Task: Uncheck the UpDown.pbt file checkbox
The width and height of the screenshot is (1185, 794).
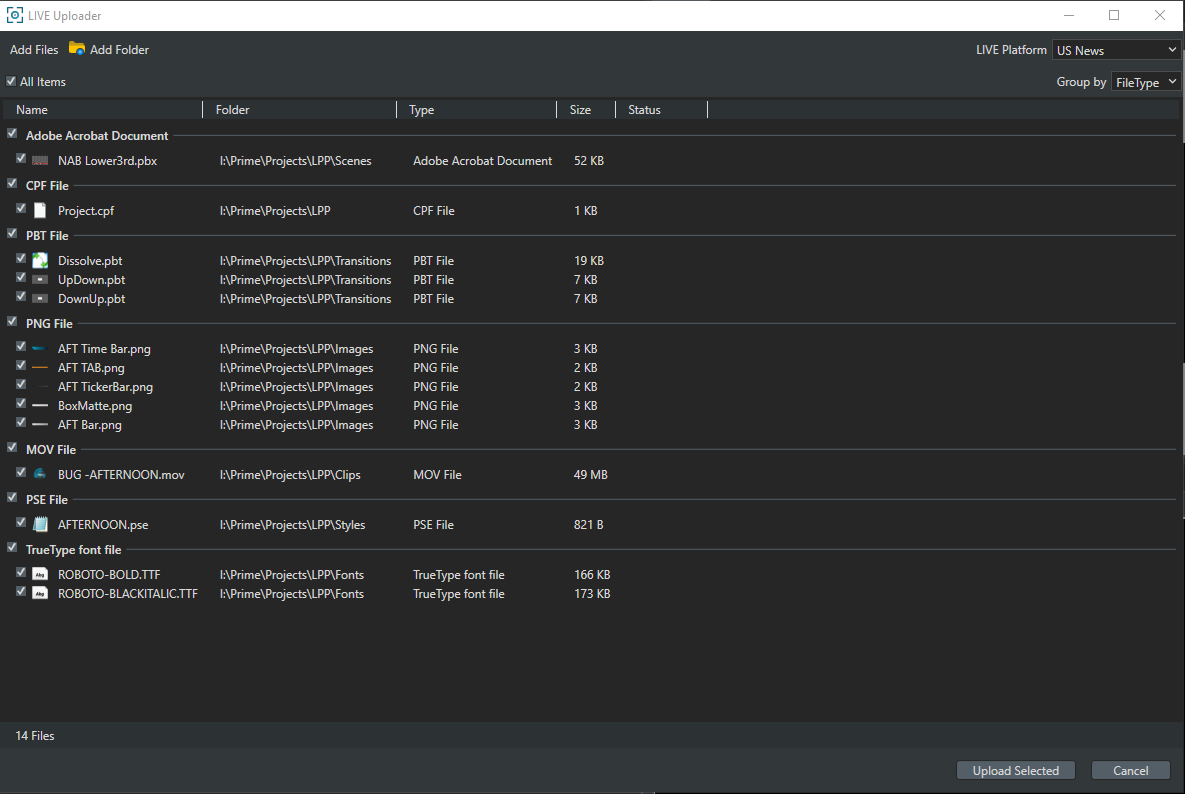Action: [21, 279]
